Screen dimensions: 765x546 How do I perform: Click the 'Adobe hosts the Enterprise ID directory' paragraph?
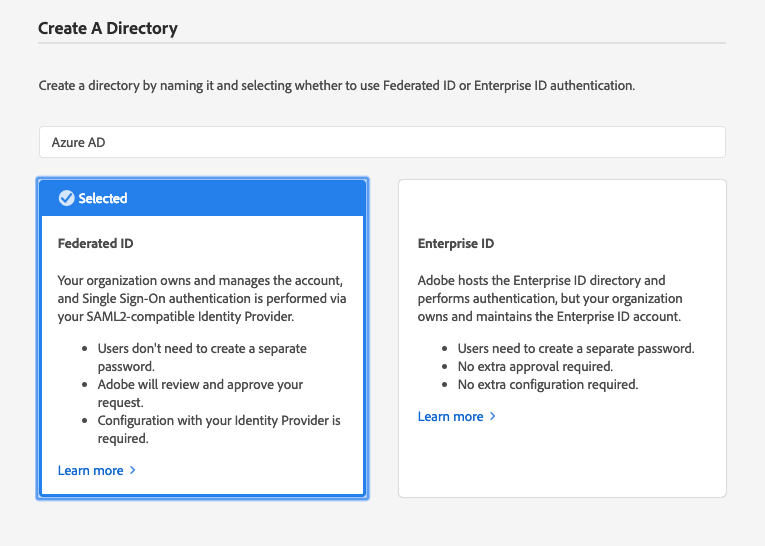click(x=550, y=299)
